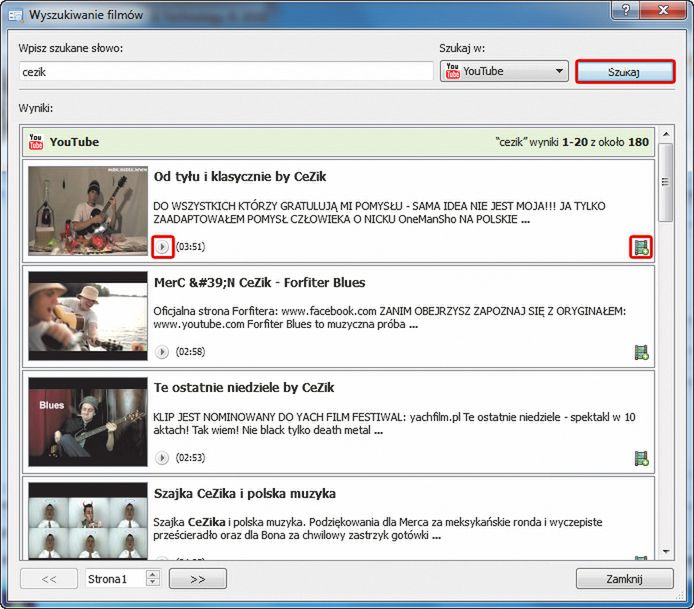This screenshot has width=694, height=609.
Task: Click the window title bar application icon
Action: [15, 15]
